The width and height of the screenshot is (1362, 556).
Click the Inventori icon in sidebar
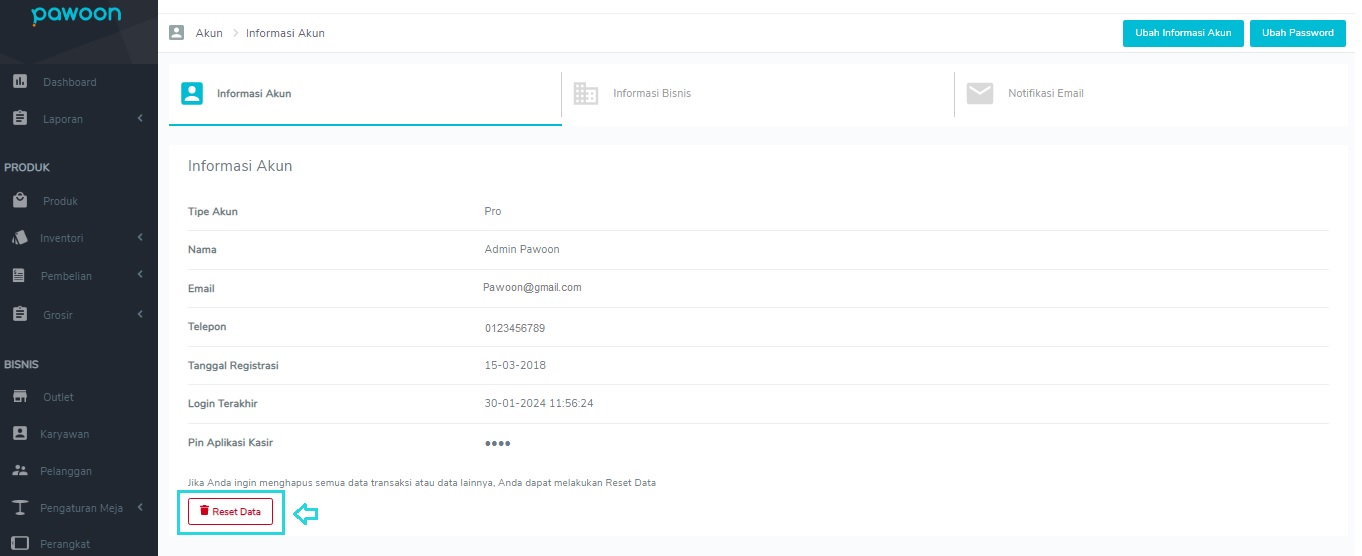coord(20,238)
